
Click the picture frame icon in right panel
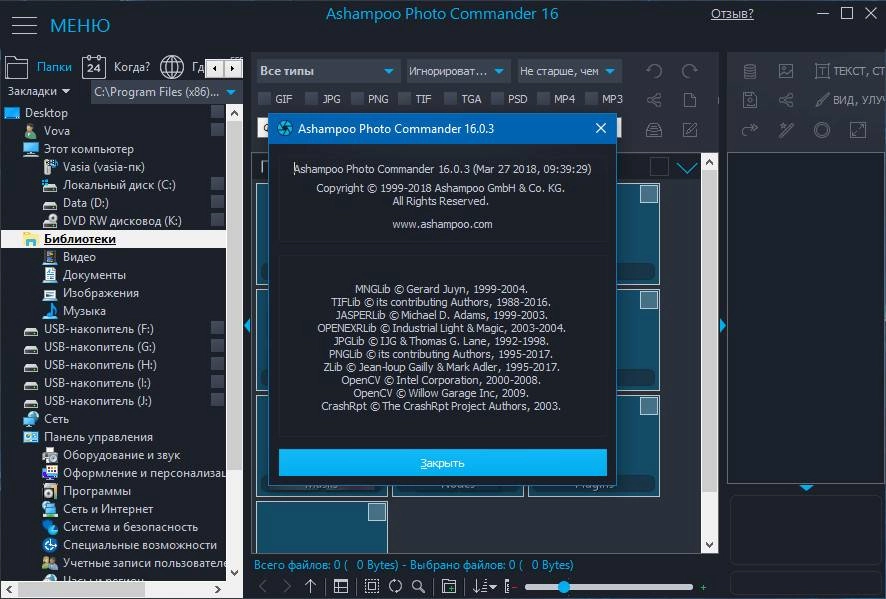(786, 71)
